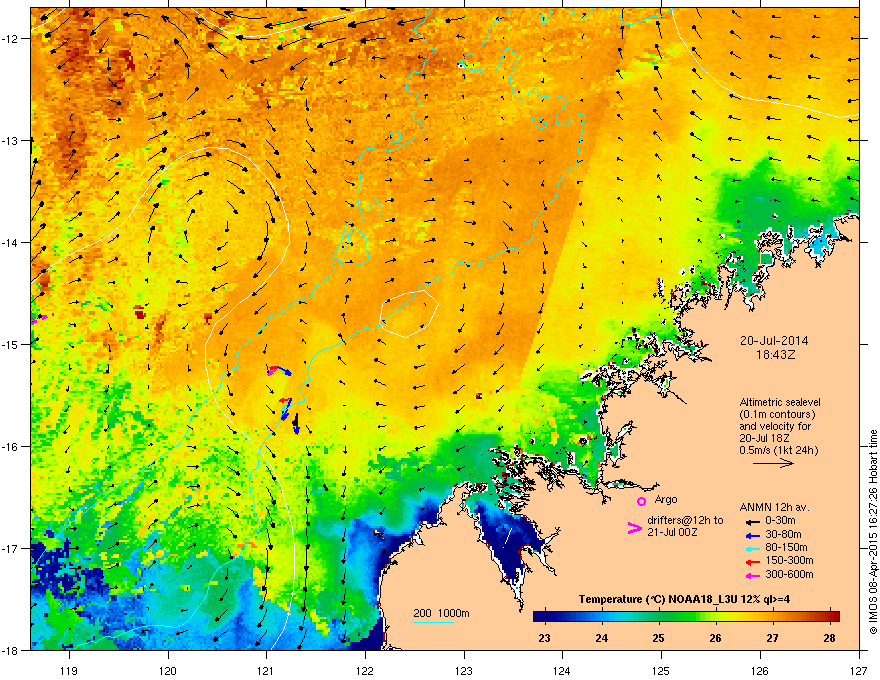Click the '20-Jul 18Z' text
Image resolution: width=880 pixels, height=680 pixels.
tap(762, 438)
